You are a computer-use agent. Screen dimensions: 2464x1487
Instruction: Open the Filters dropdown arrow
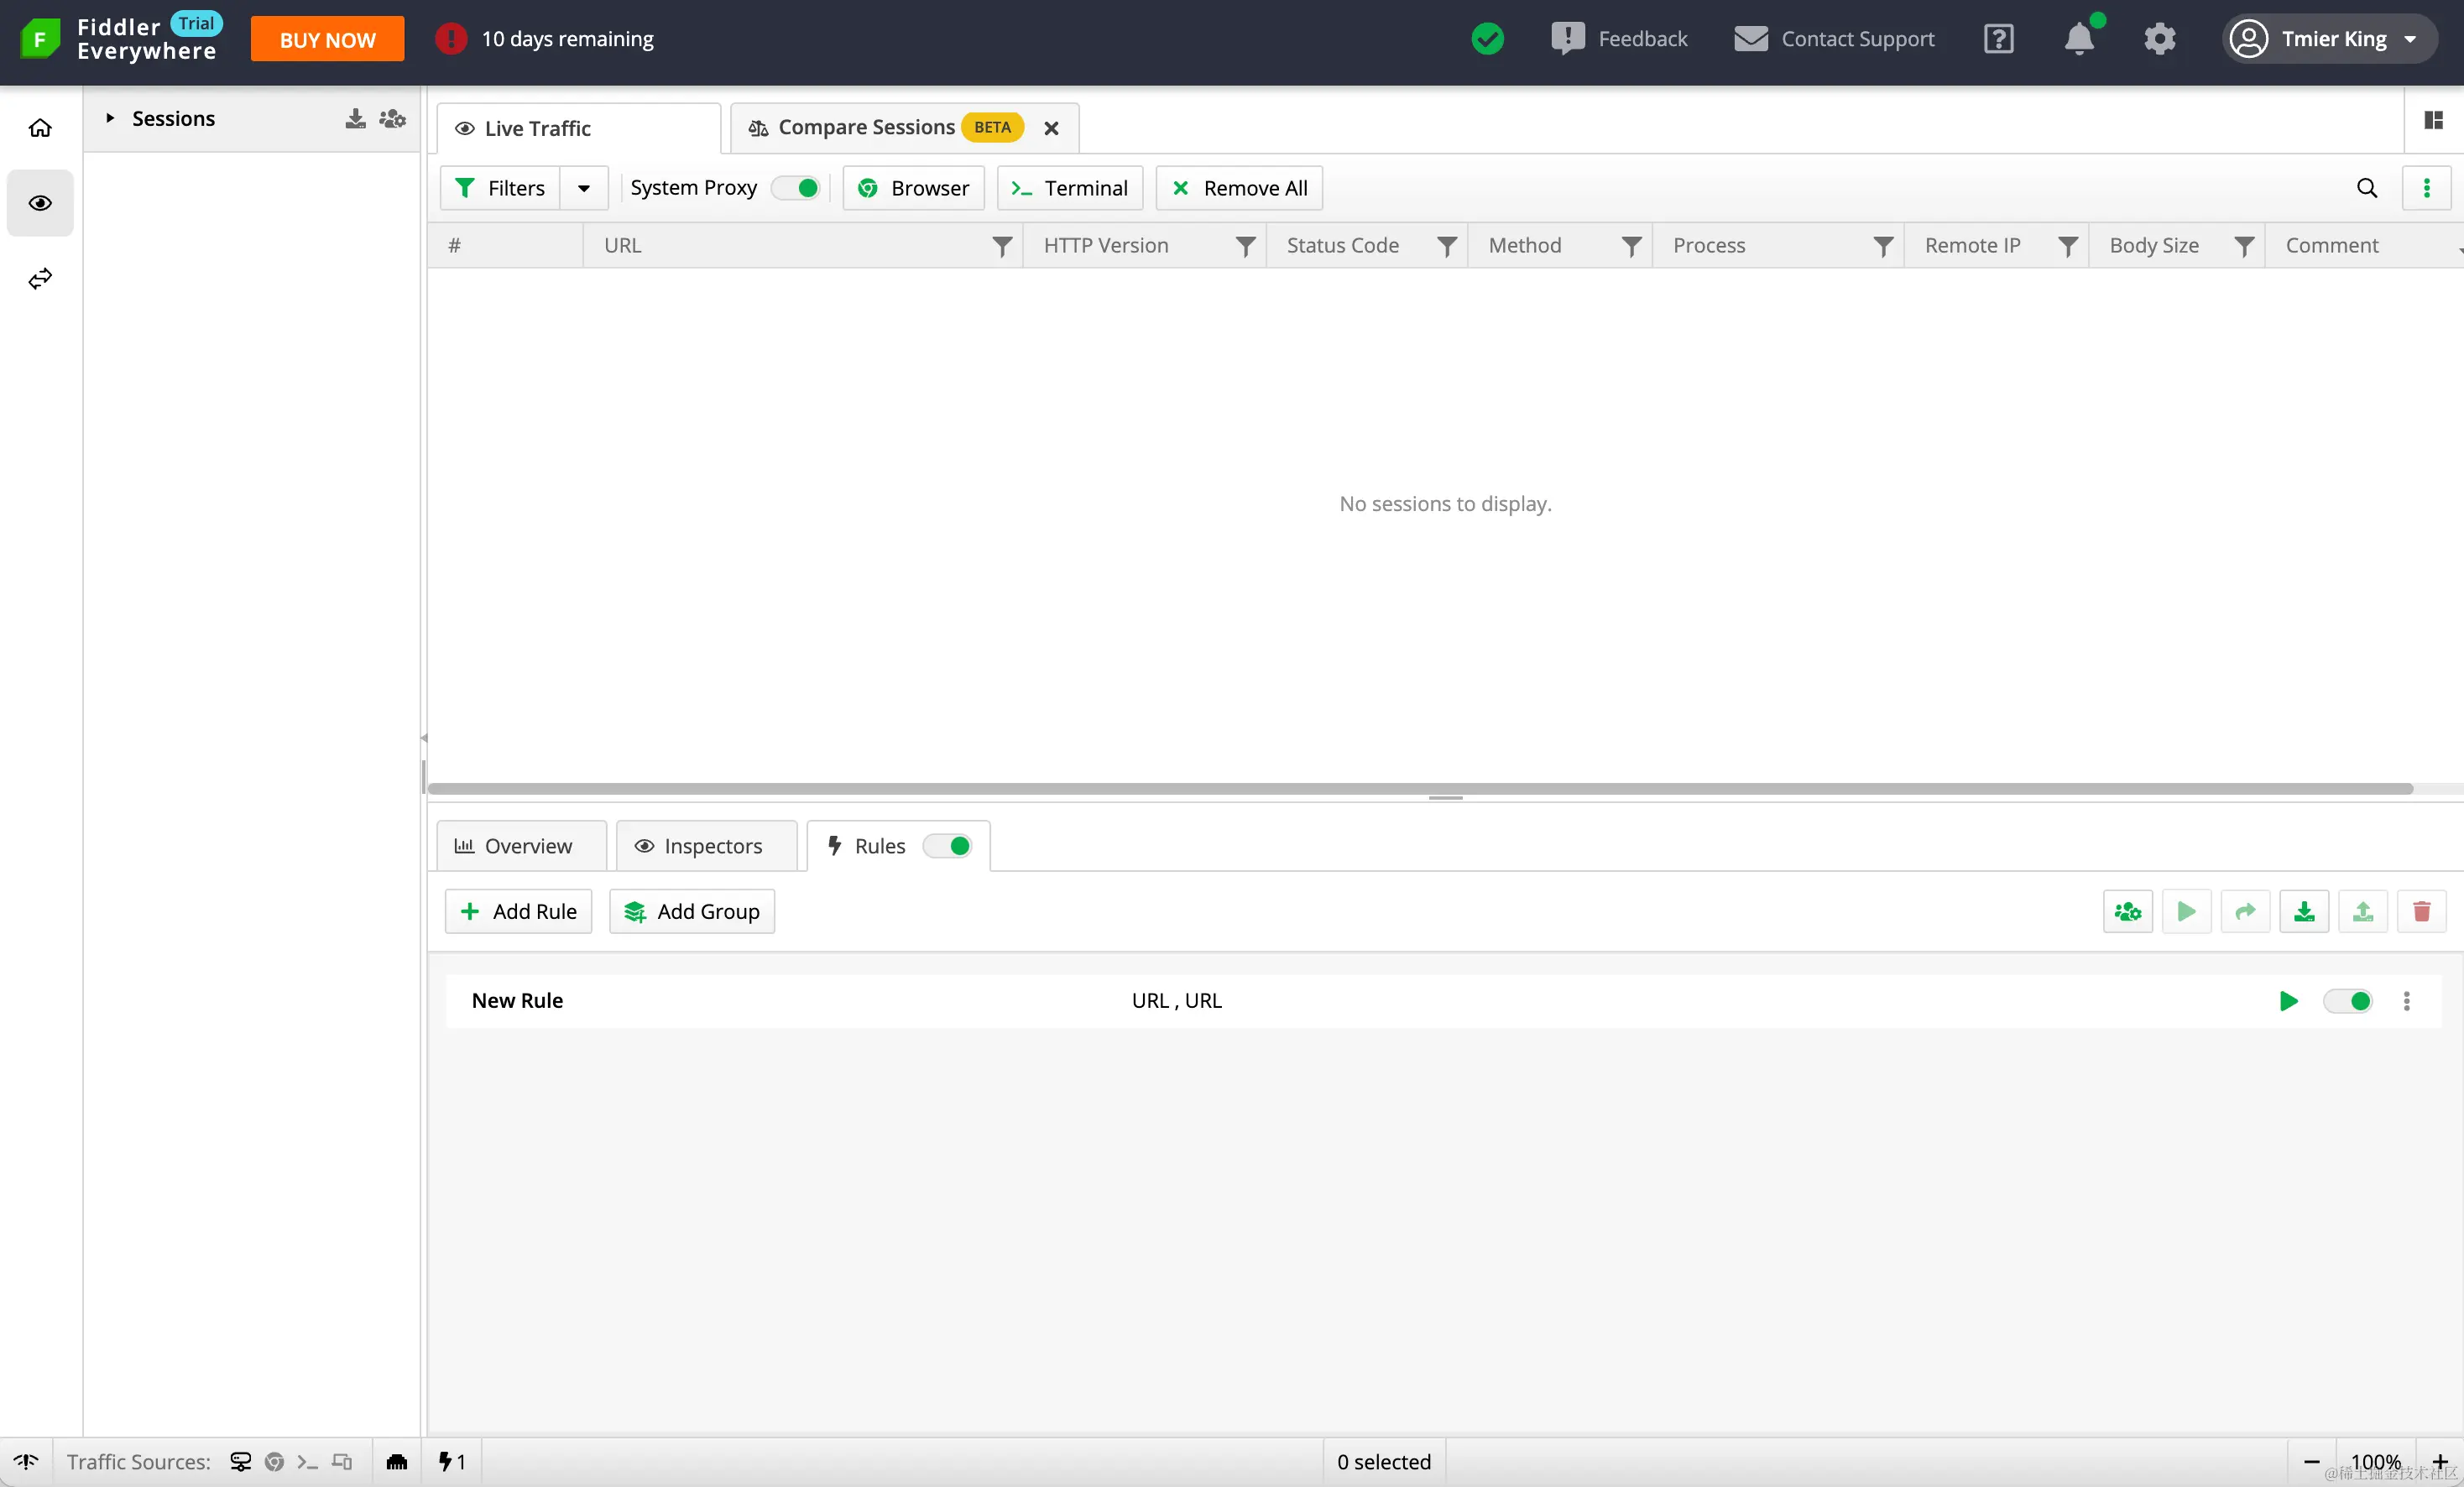(584, 188)
